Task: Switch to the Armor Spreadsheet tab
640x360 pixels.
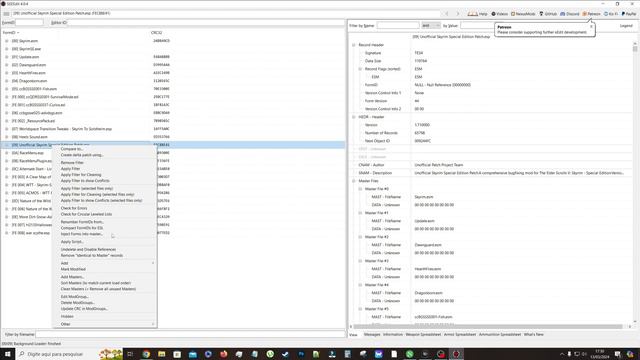Action: 460,335
